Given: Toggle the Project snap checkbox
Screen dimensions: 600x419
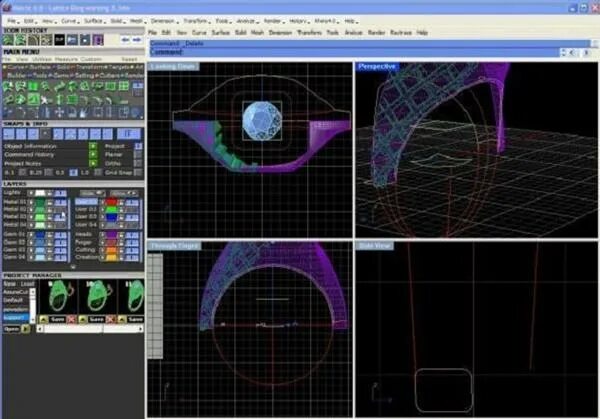Looking at the screenshot, I should pos(138,146).
